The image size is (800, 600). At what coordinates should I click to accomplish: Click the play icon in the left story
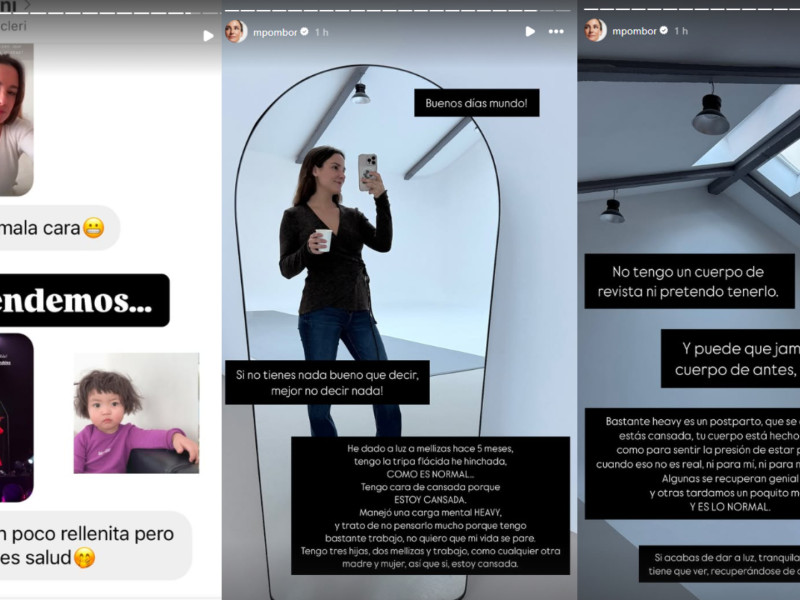point(208,35)
